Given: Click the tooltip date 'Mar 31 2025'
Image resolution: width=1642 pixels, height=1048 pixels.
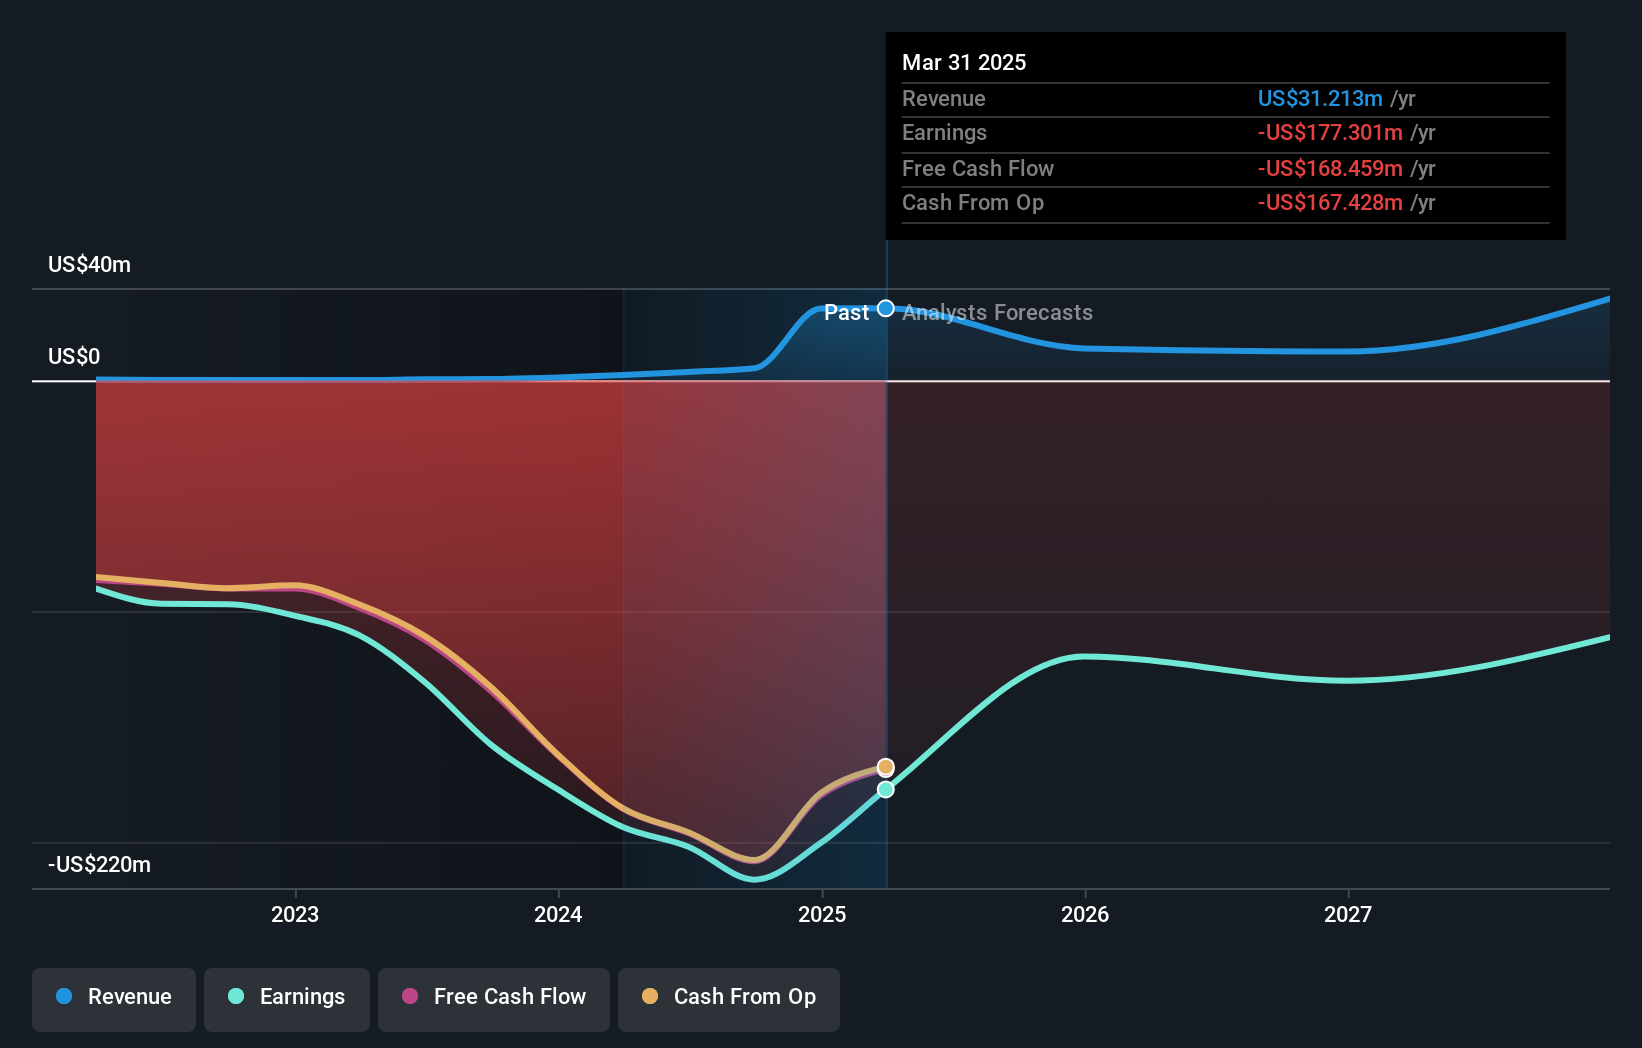Looking at the screenshot, I should tap(964, 62).
